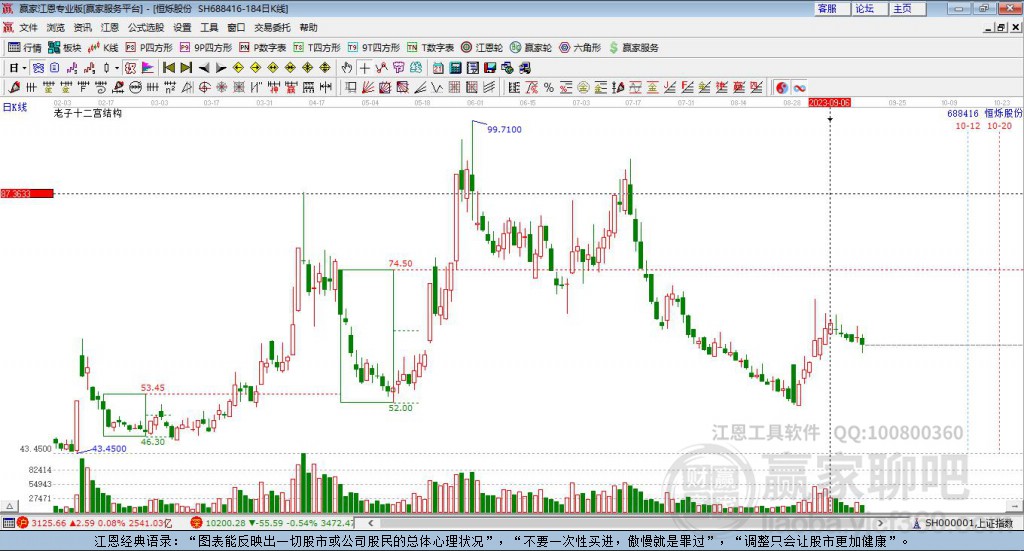Jump to first bar with skip-left icon
The image size is (1024, 551).
tap(169, 68)
